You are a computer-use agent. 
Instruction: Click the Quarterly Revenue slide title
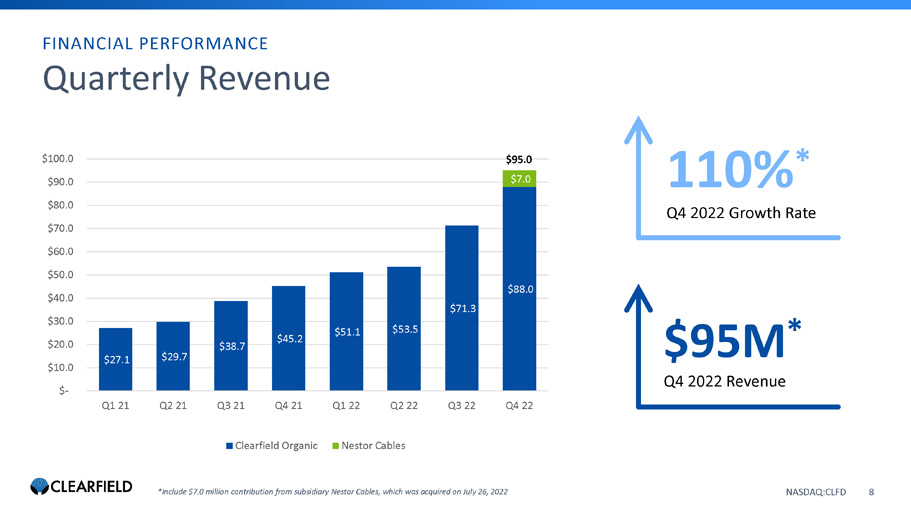186,79
